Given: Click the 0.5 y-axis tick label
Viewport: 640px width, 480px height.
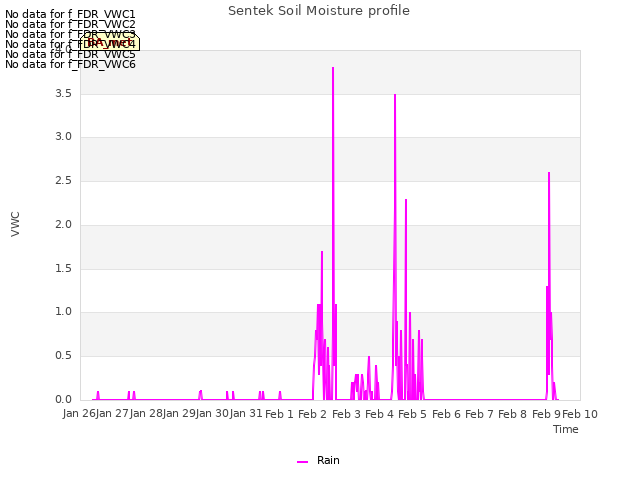Looking at the screenshot, I should 63,356.
